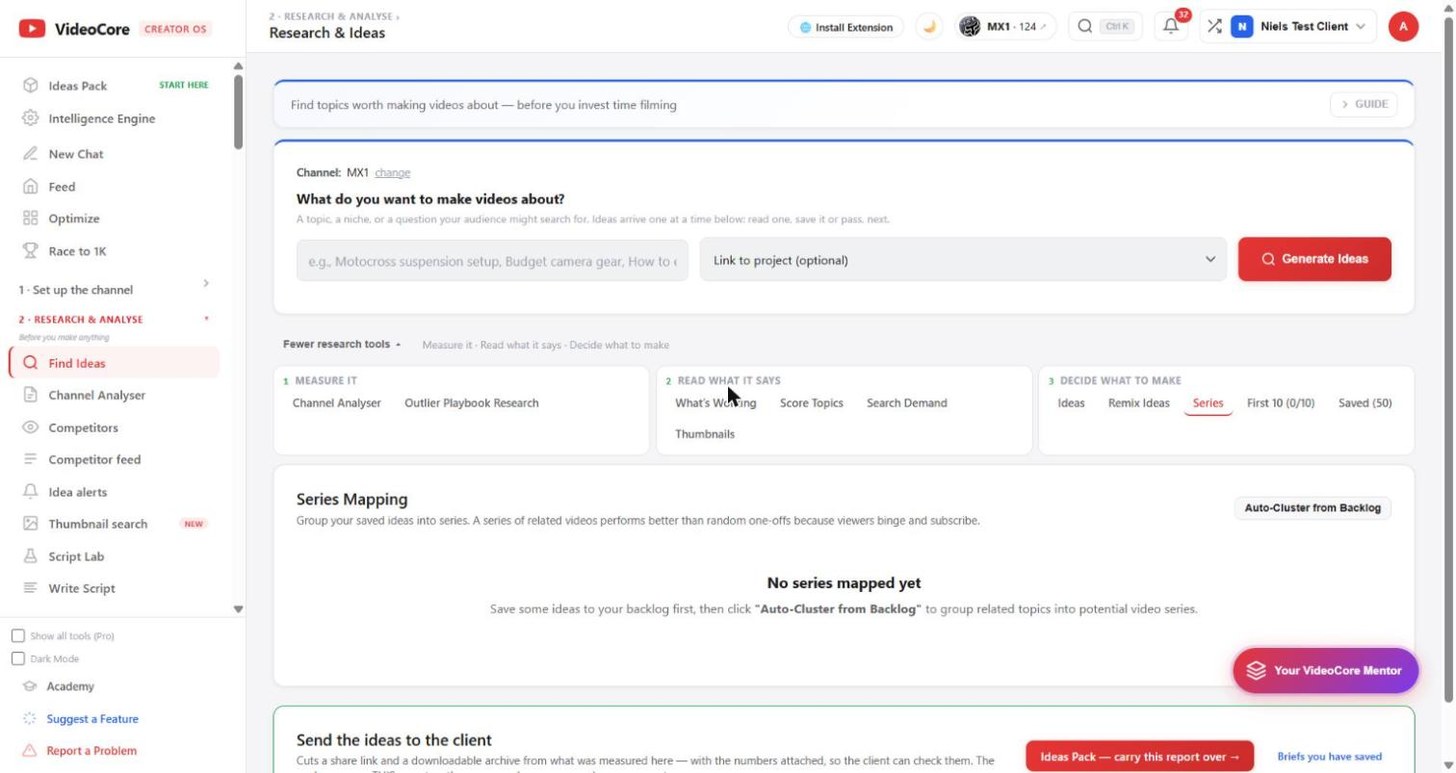
Task: Open the Saved (50) tab
Action: pyautogui.click(x=1365, y=404)
